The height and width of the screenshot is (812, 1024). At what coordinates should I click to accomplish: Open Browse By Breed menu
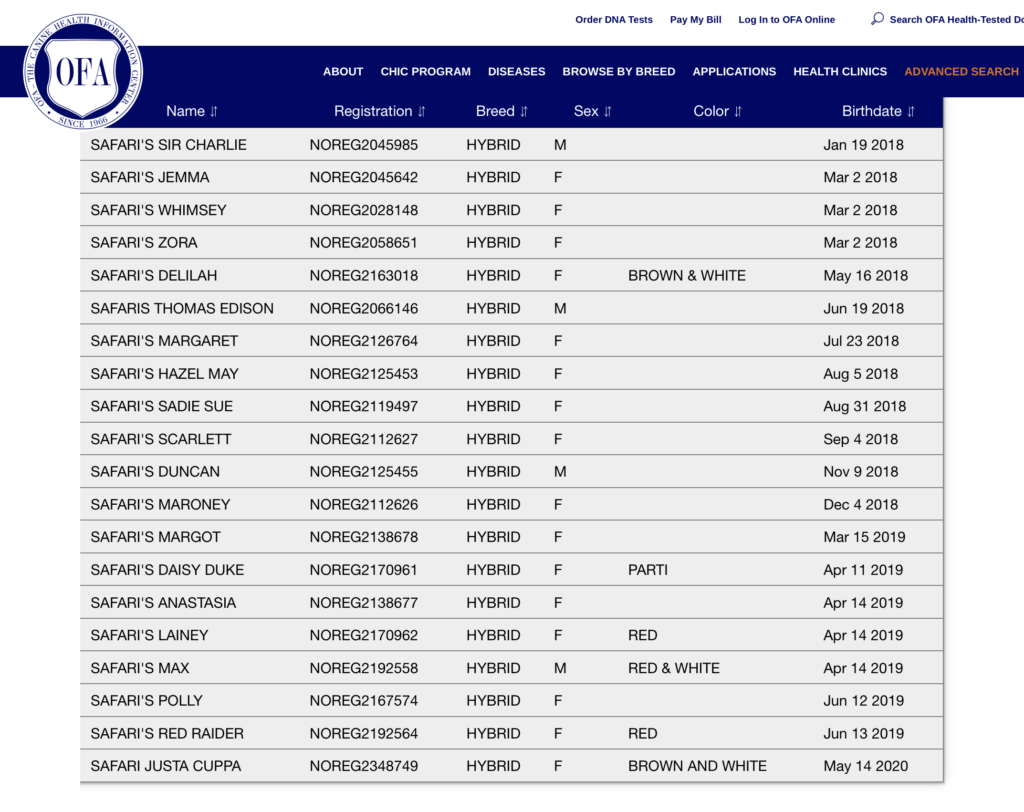point(619,72)
